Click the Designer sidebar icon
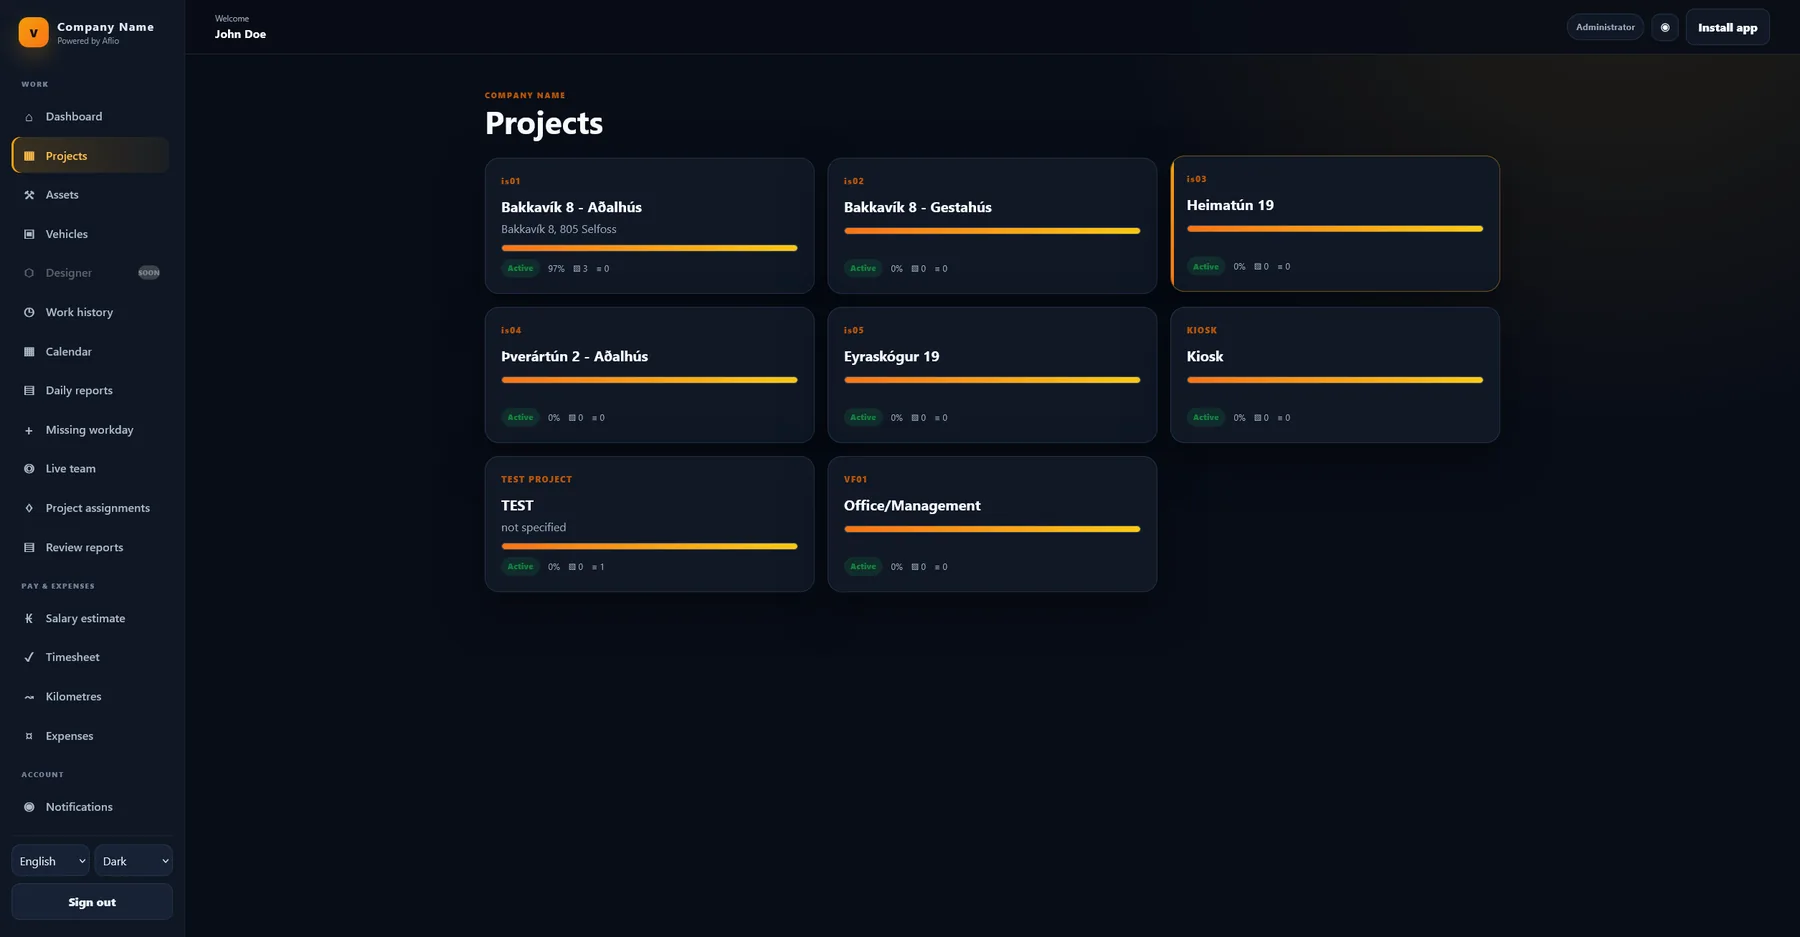 point(29,273)
